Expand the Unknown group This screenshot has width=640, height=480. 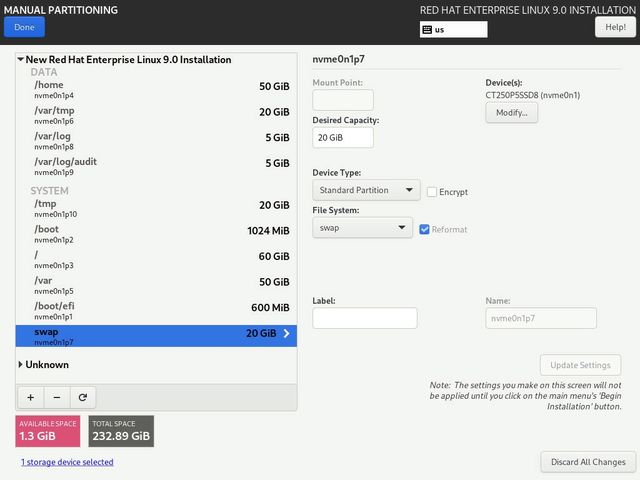(20, 364)
